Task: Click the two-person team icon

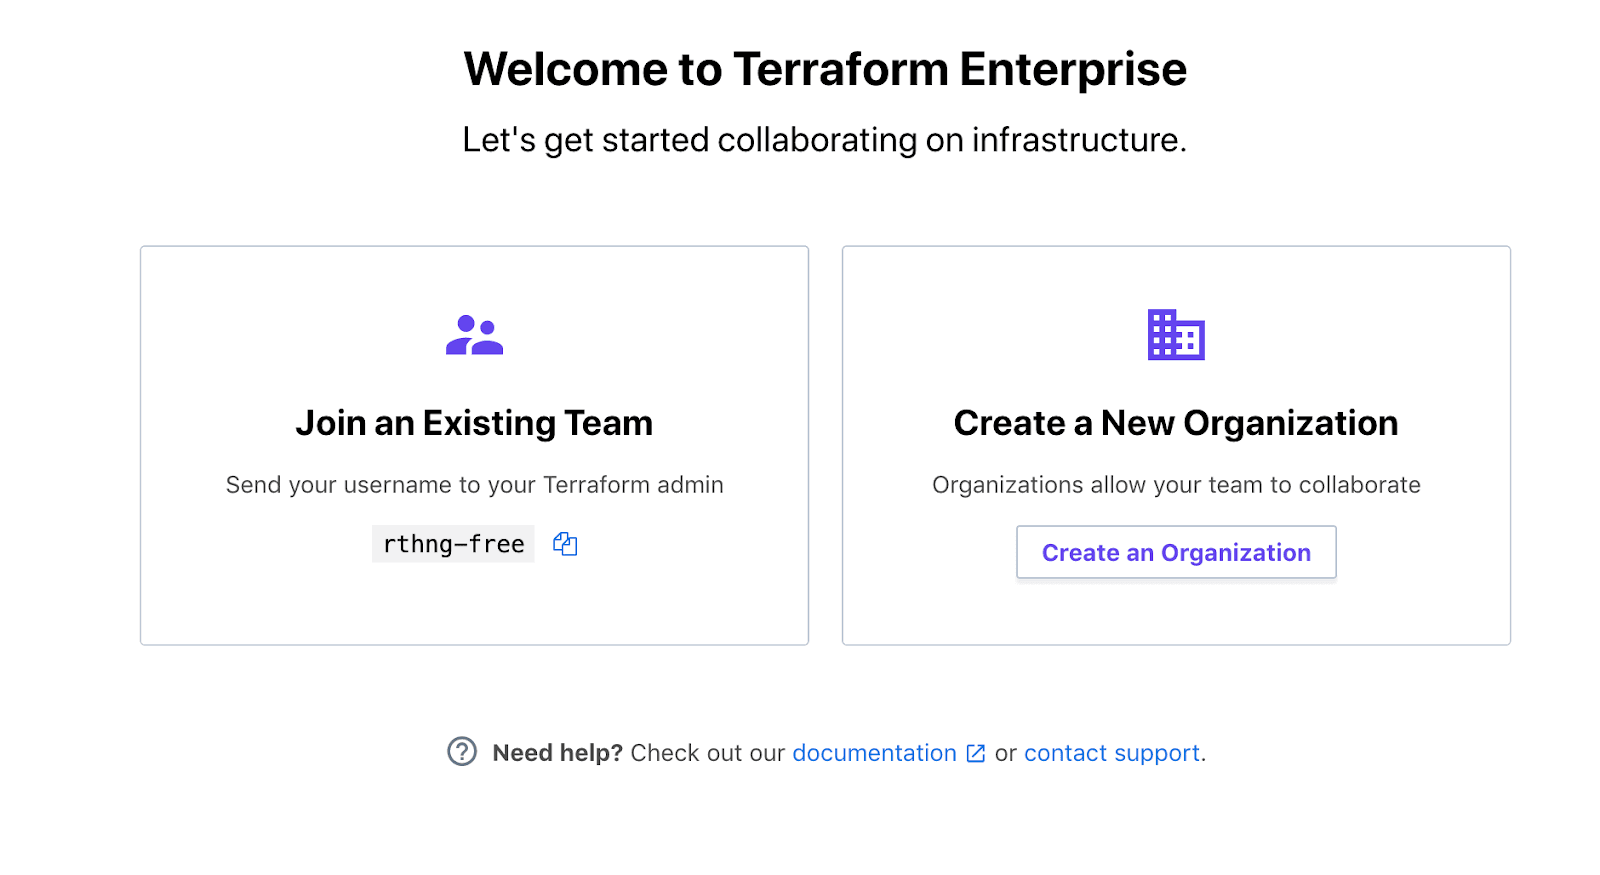Action: pos(474,335)
